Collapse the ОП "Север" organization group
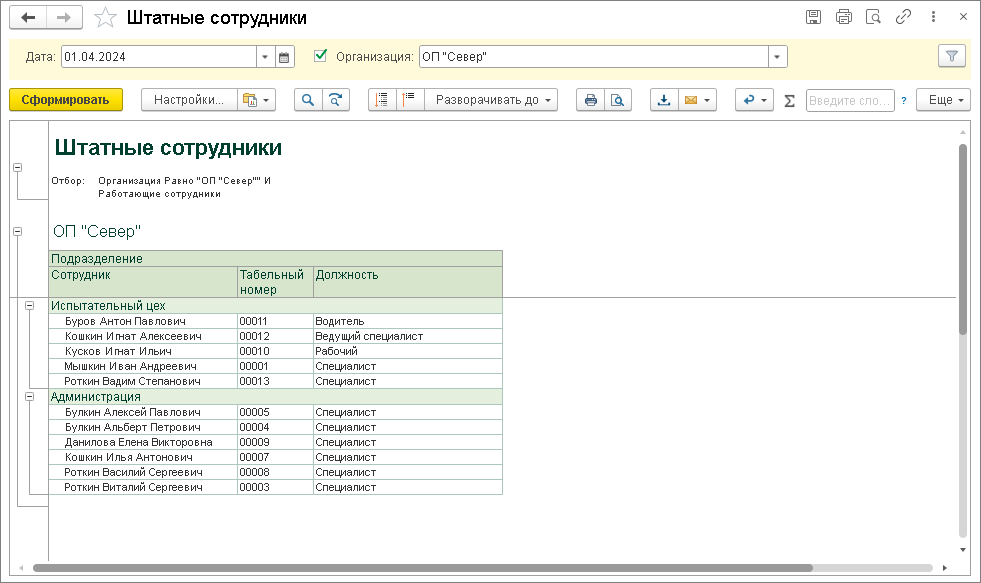Image resolution: width=981 pixels, height=583 pixels. pyautogui.click(x=17, y=231)
